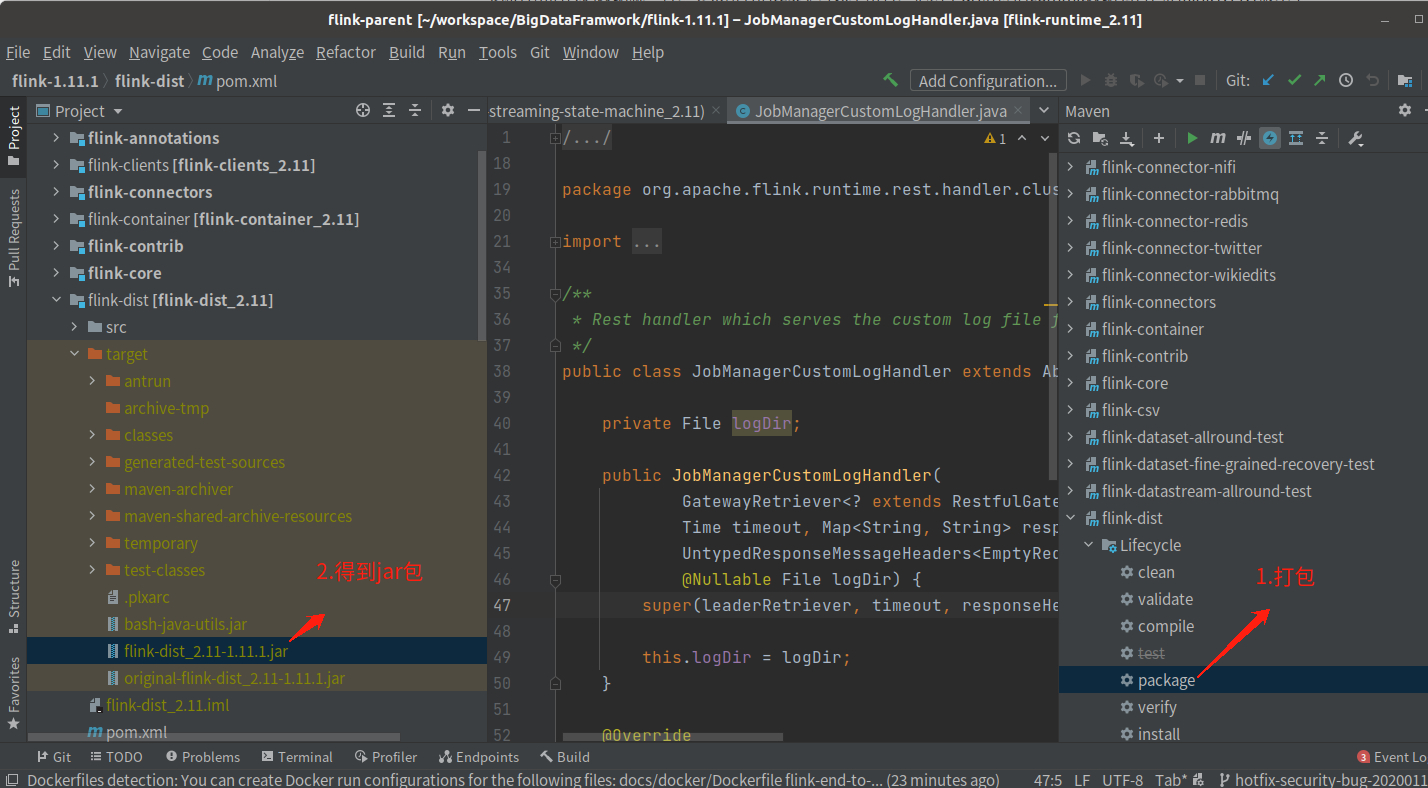Collapse the Lifecycle node in Maven
The width and height of the screenshot is (1428, 788).
point(1089,545)
